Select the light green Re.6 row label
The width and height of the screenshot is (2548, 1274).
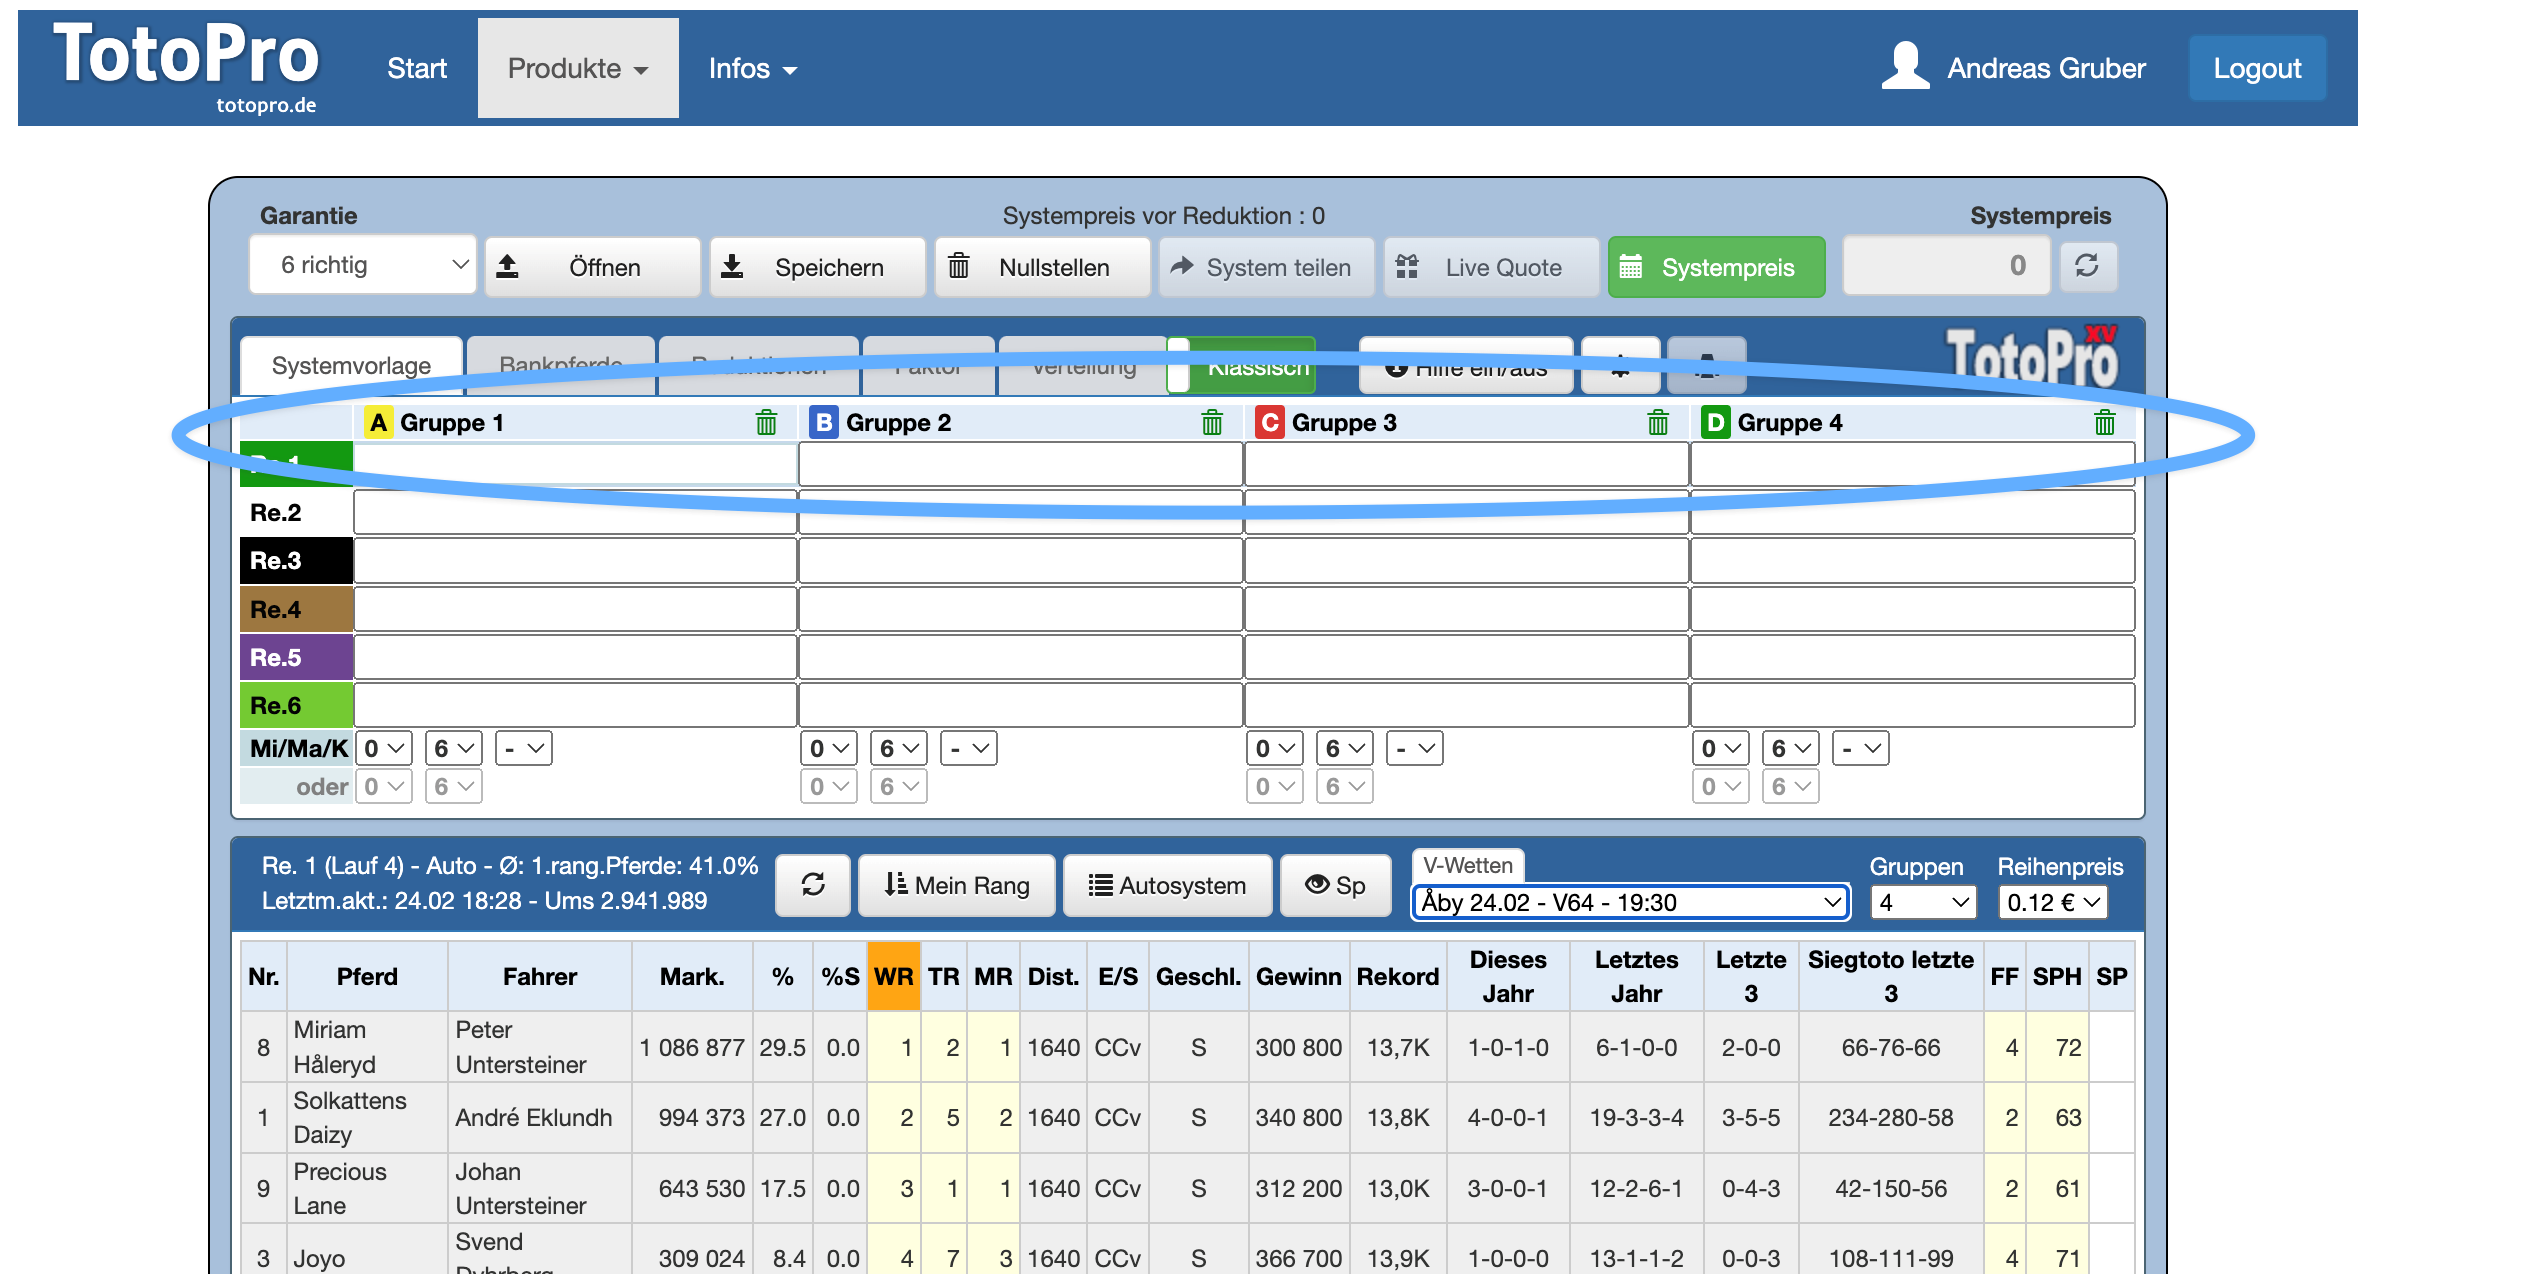296,705
